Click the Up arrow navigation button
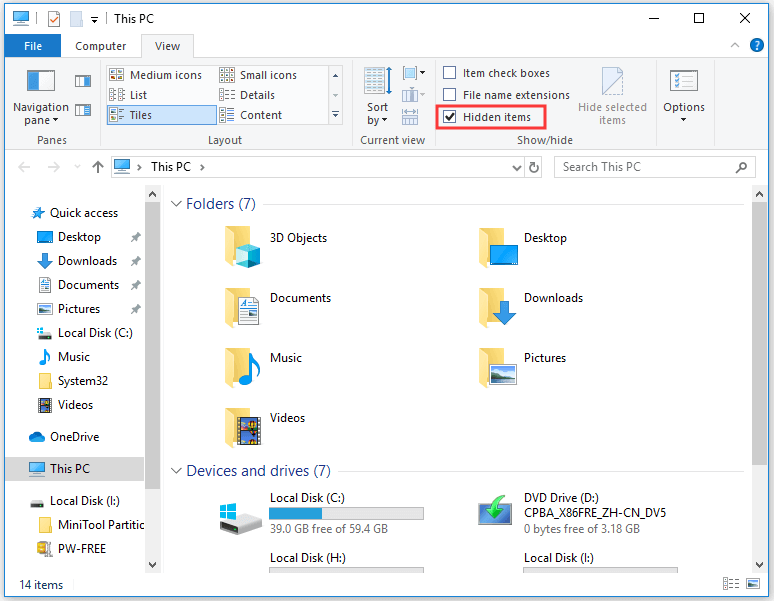 97,167
